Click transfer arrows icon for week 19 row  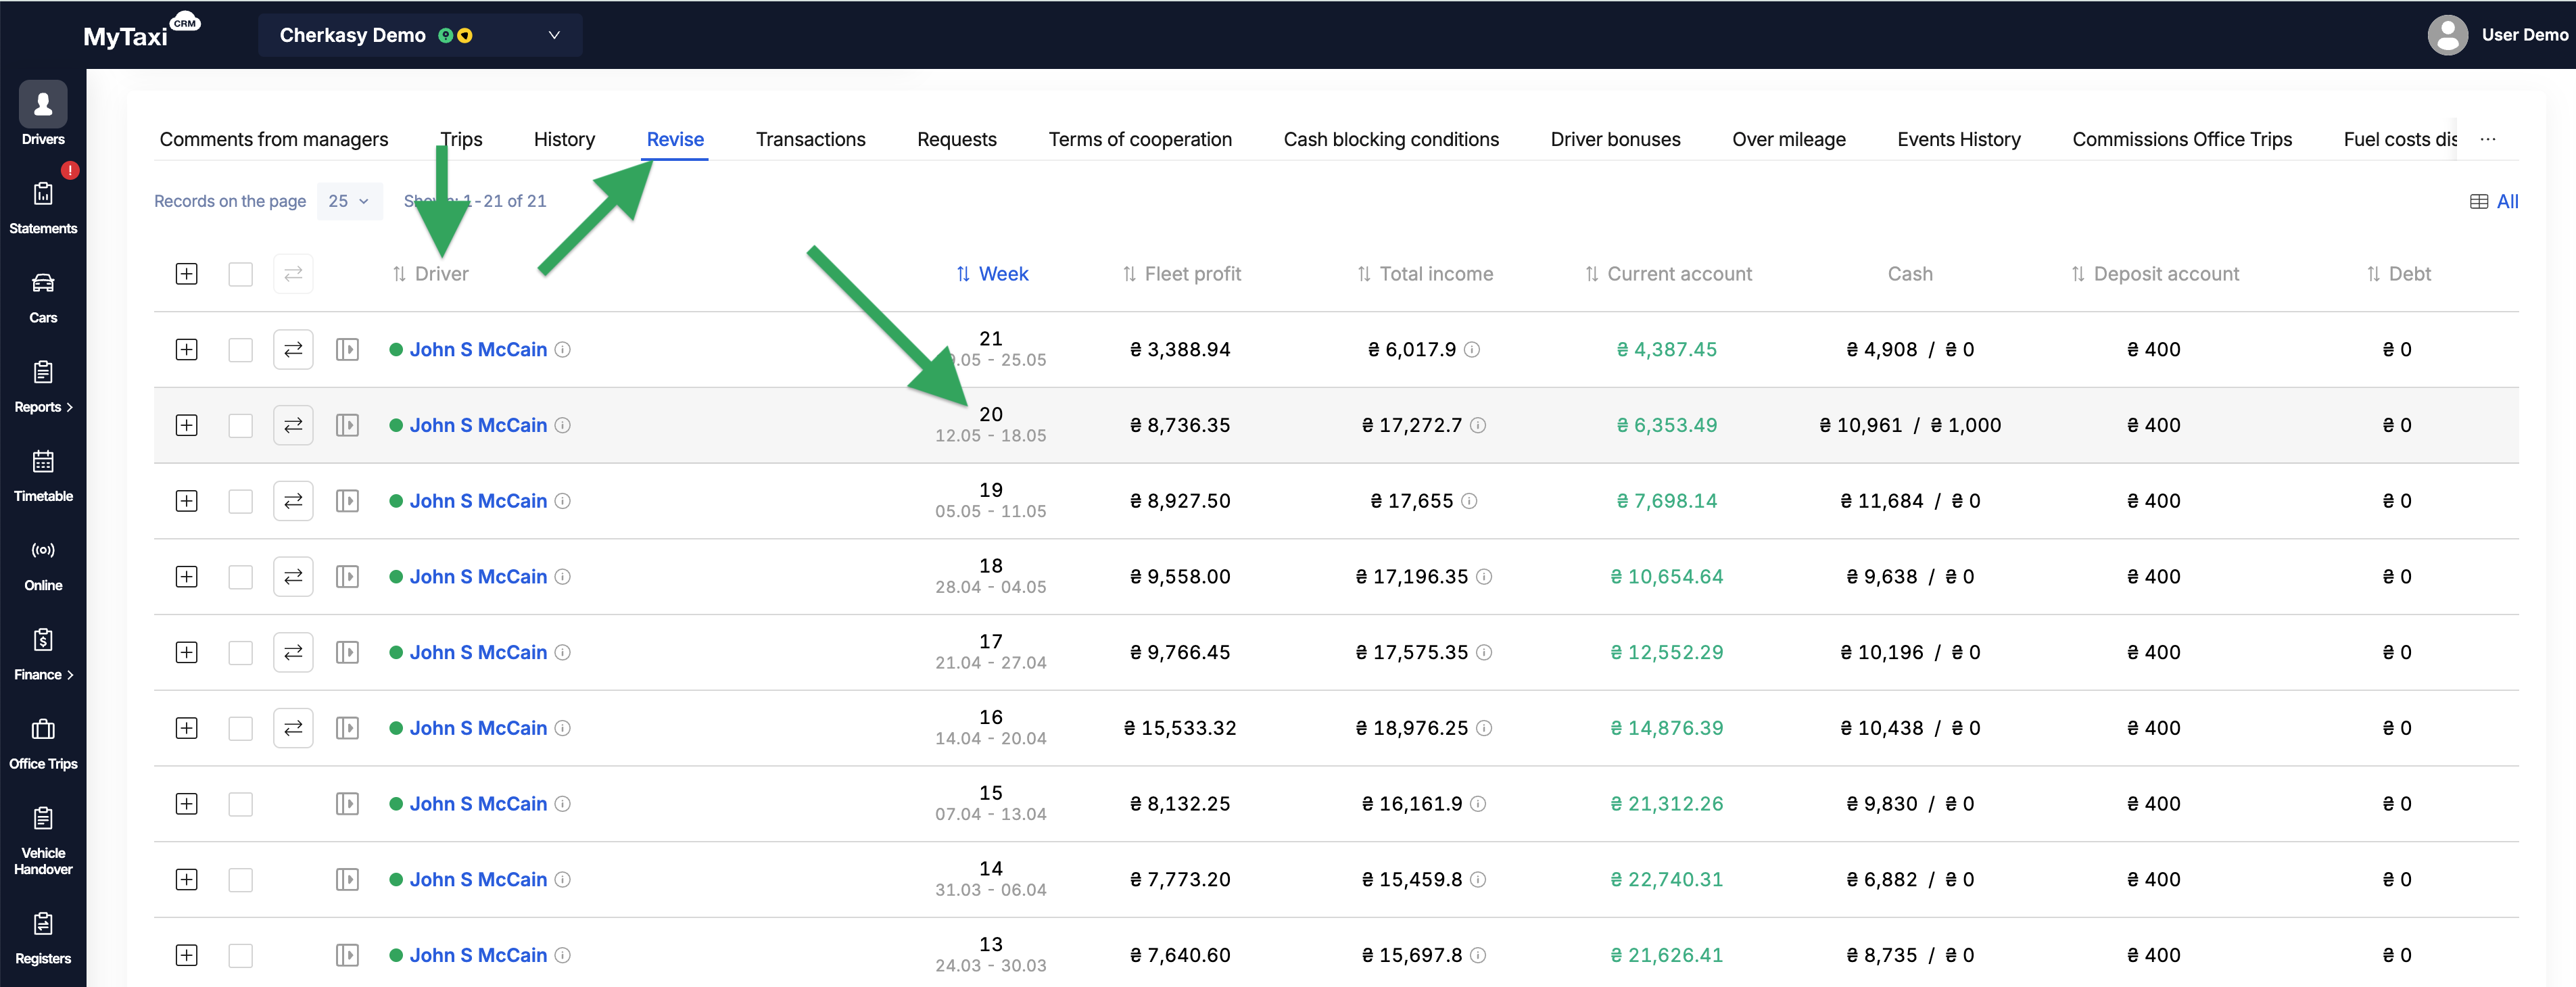293,502
